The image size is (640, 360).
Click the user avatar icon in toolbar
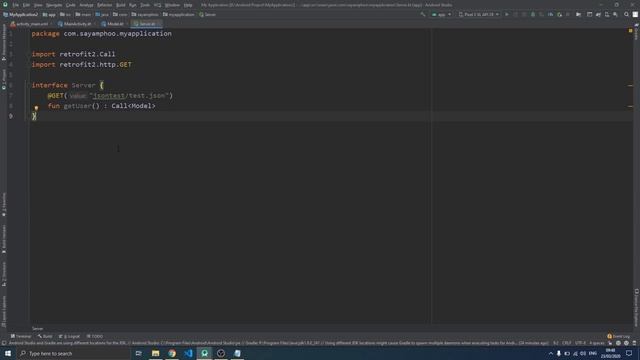tap(635, 14)
